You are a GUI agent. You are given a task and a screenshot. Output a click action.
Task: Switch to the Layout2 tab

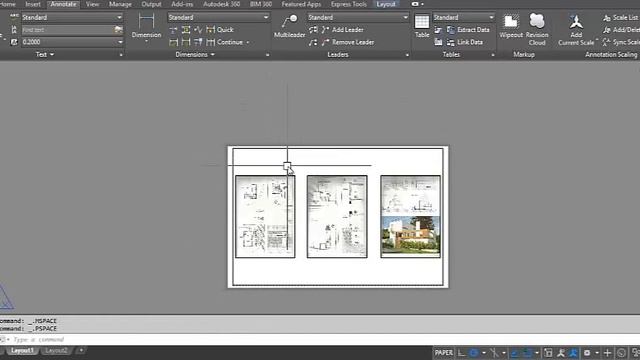coord(56,351)
